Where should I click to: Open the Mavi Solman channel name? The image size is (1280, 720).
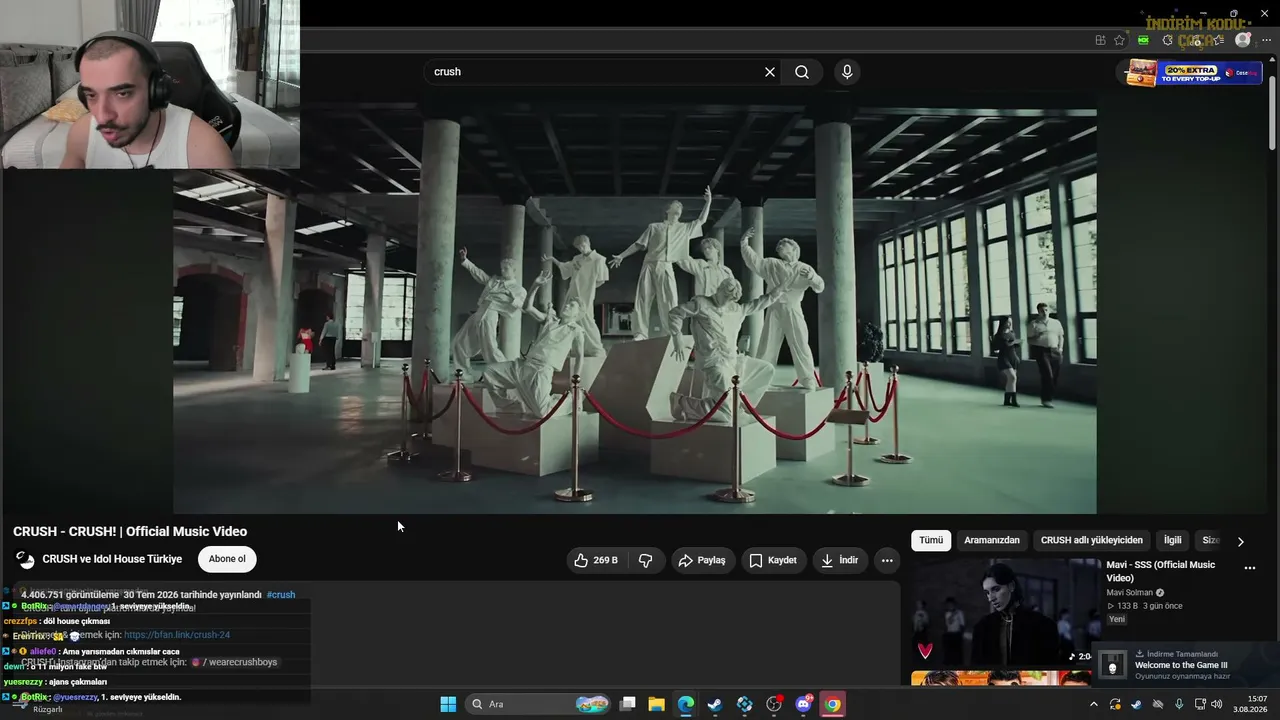[1130, 593]
